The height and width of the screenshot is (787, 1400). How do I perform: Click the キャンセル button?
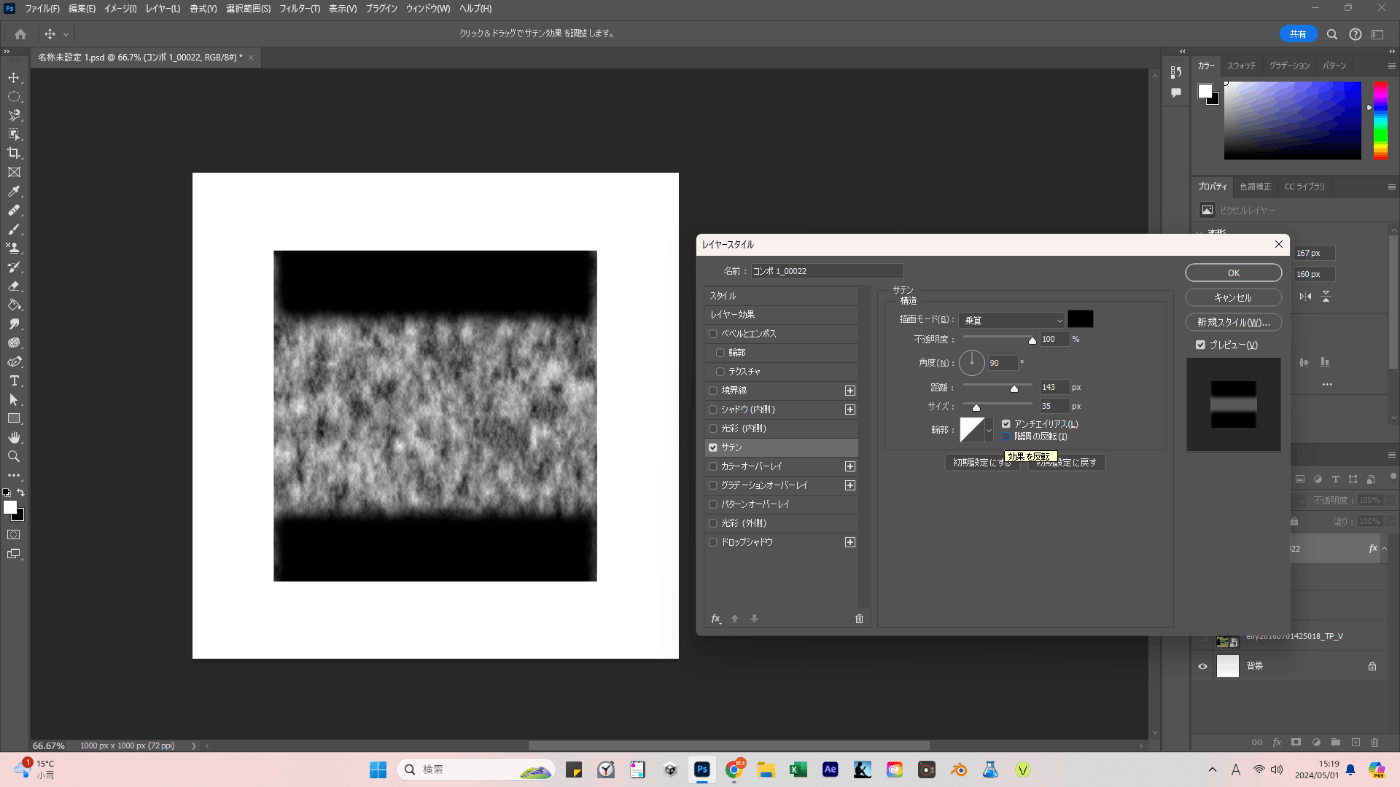[1233, 298]
